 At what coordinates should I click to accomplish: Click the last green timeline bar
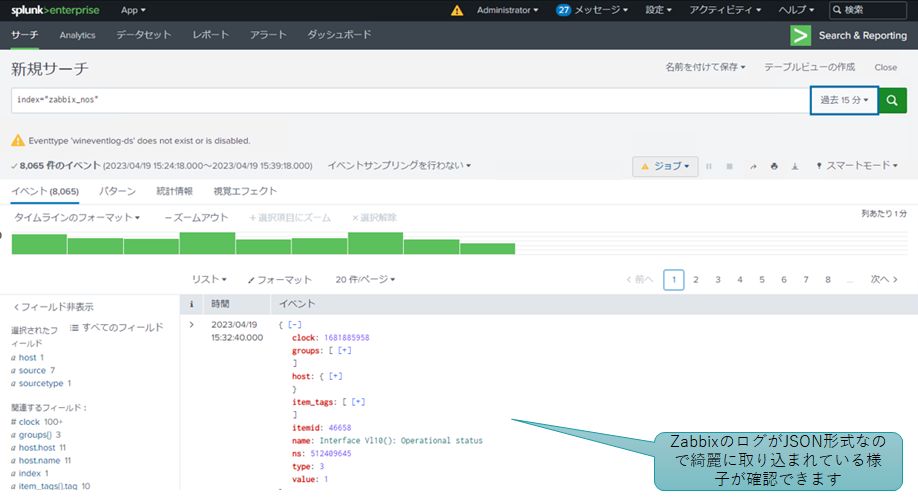(487, 249)
